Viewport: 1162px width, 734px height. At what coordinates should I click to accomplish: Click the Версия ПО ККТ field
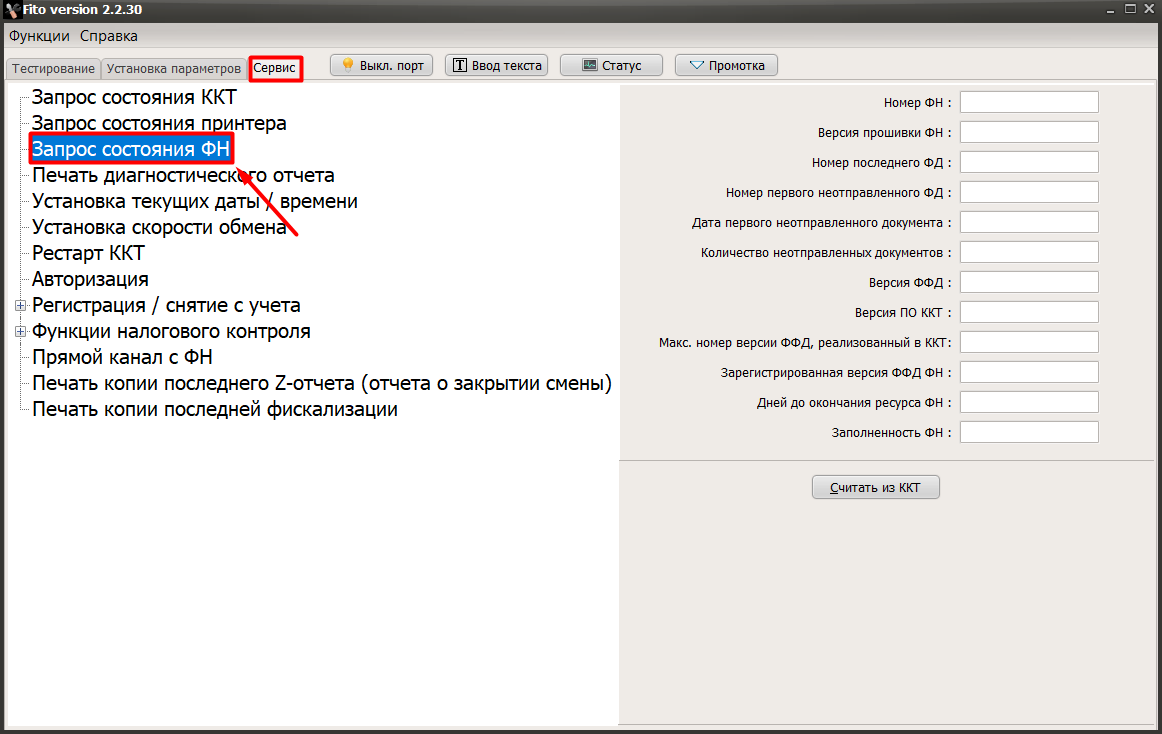click(1029, 312)
